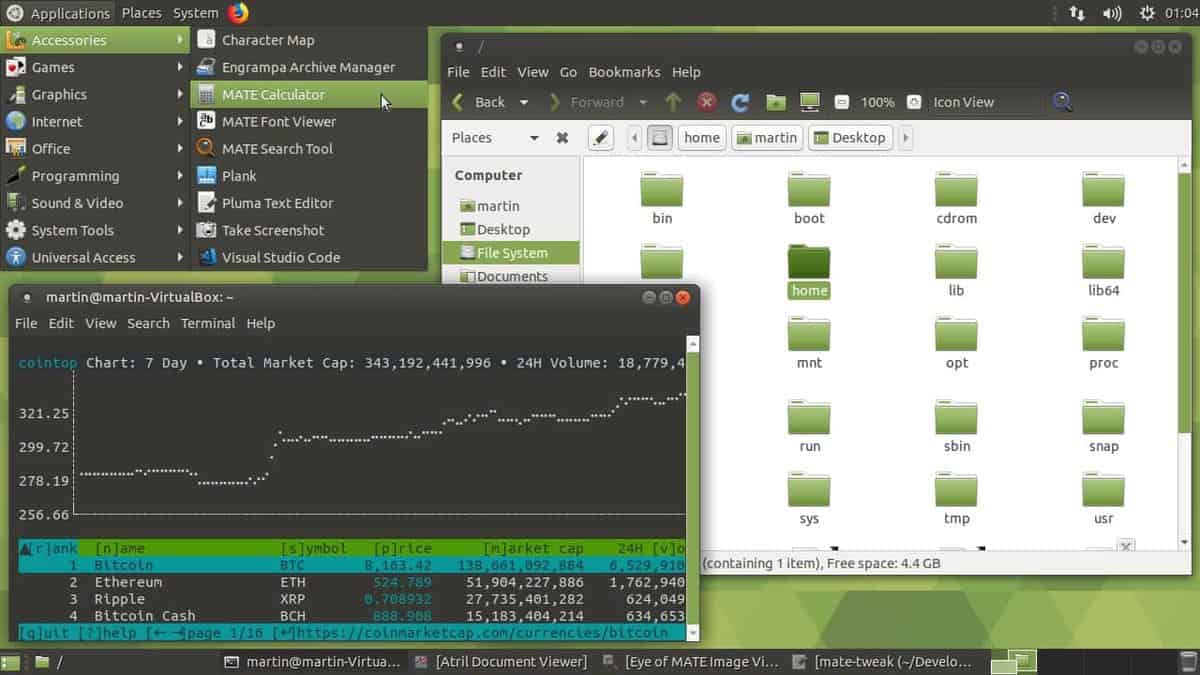Expand Forward history dropdown arrow
The width and height of the screenshot is (1200, 675).
tap(643, 102)
